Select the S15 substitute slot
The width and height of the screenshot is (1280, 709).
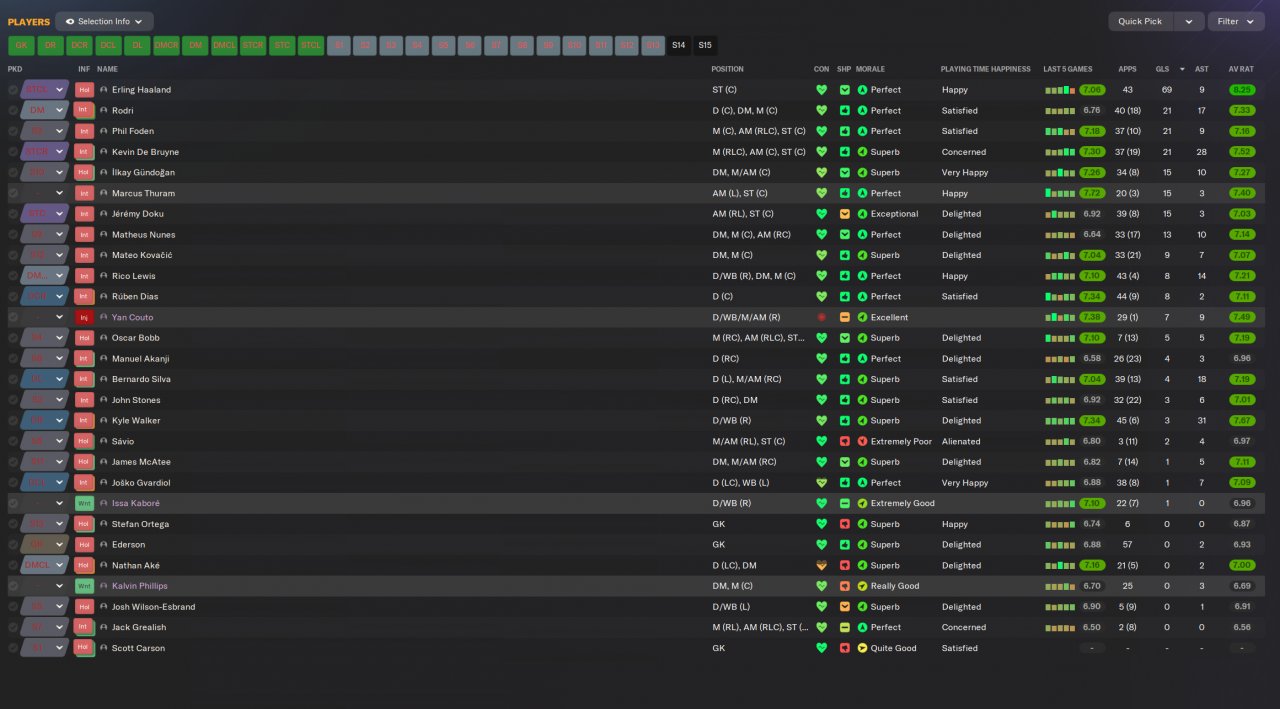705,45
